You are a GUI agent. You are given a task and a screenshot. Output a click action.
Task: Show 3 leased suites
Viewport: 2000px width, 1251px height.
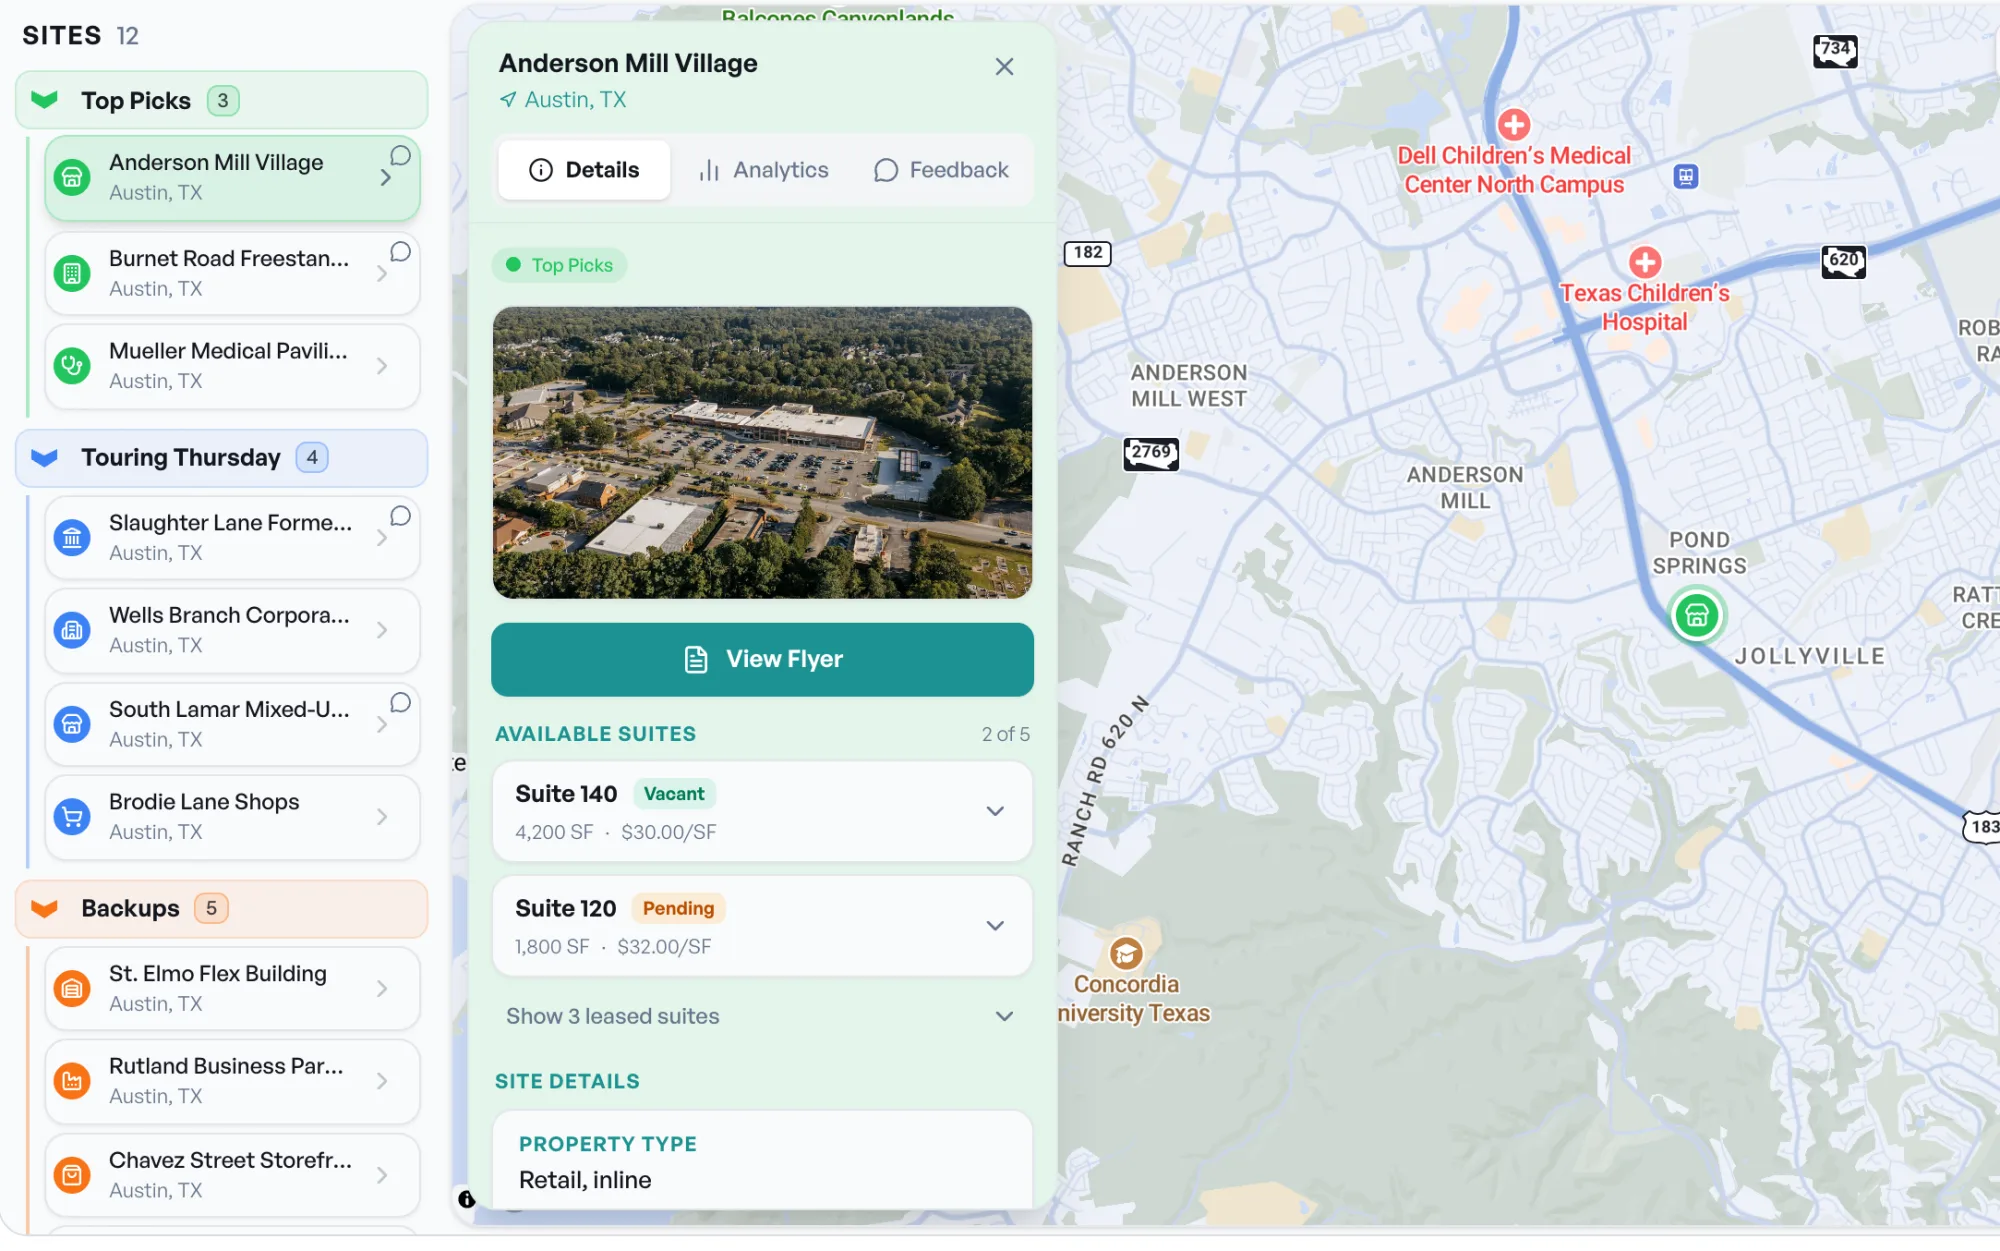point(761,1017)
